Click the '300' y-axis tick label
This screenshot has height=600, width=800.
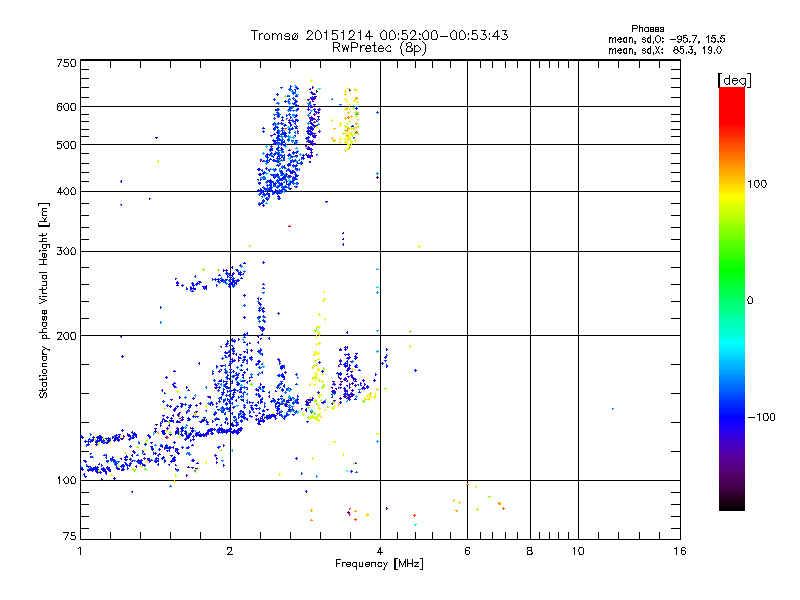pos(66,251)
